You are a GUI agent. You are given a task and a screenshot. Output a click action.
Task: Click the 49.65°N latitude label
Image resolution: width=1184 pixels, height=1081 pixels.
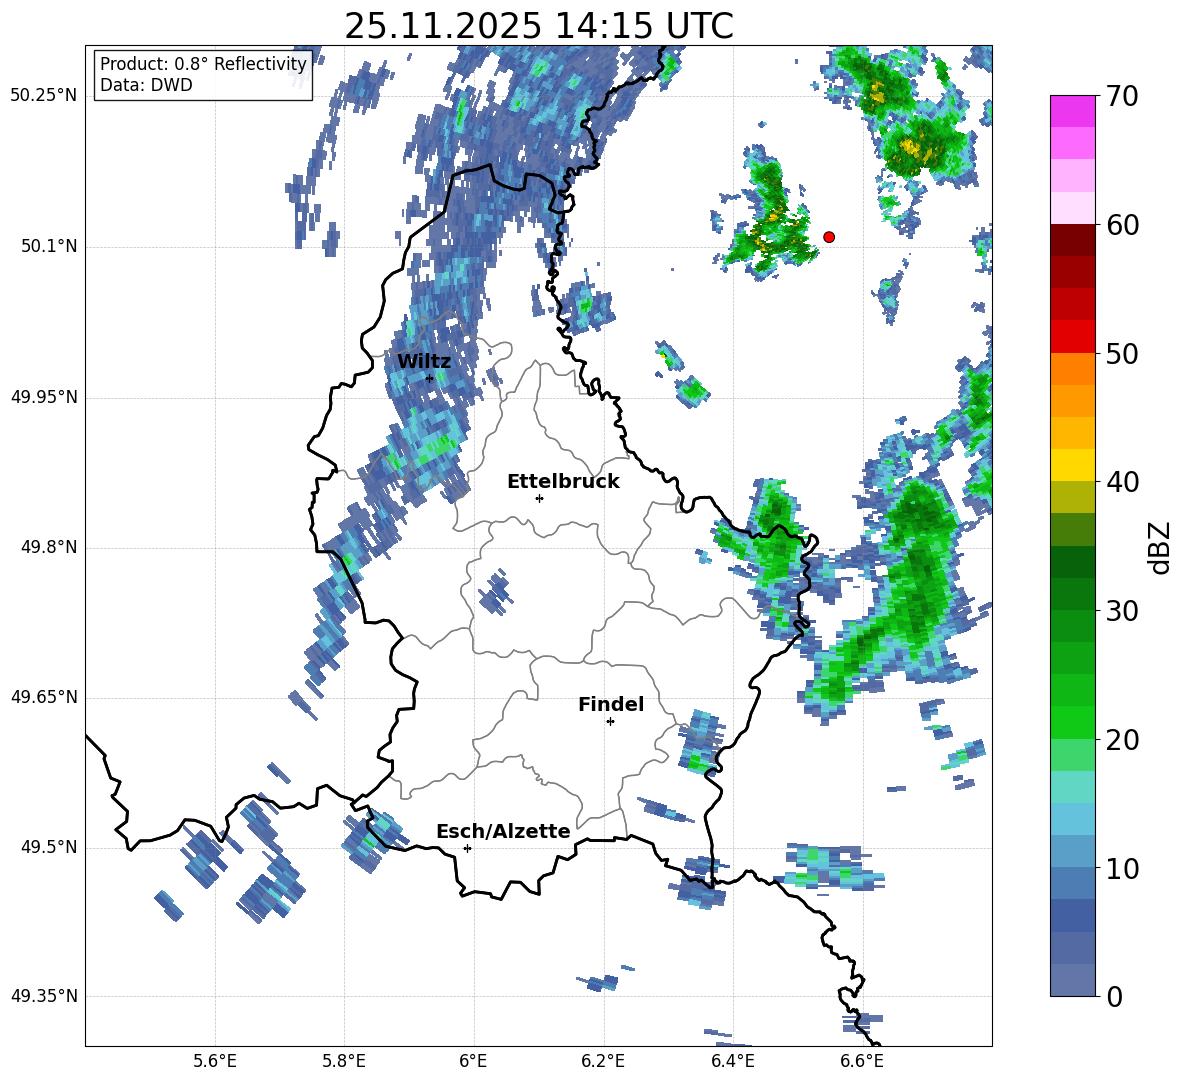[44, 697]
